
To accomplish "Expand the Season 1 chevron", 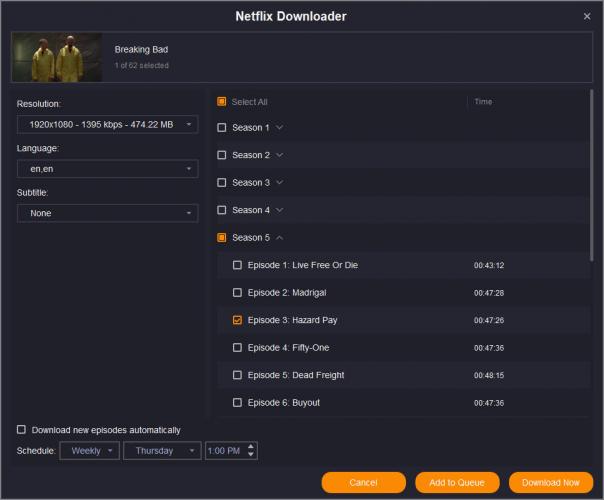I will (x=280, y=128).
